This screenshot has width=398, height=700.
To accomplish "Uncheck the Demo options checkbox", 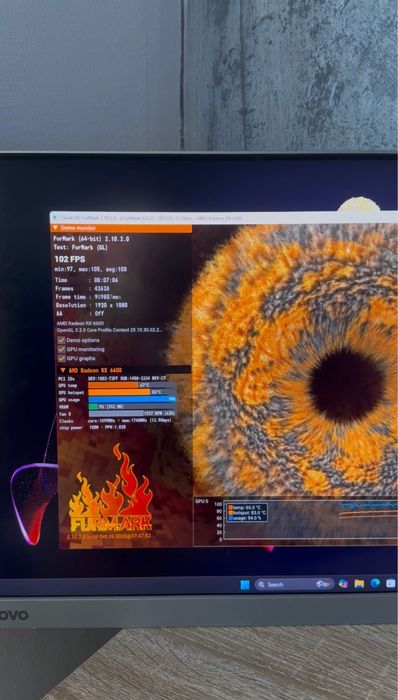I will click(x=62, y=340).
